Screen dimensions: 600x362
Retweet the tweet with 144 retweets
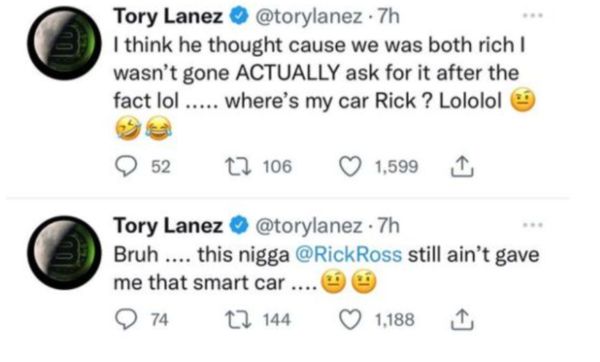pos(238,320)
